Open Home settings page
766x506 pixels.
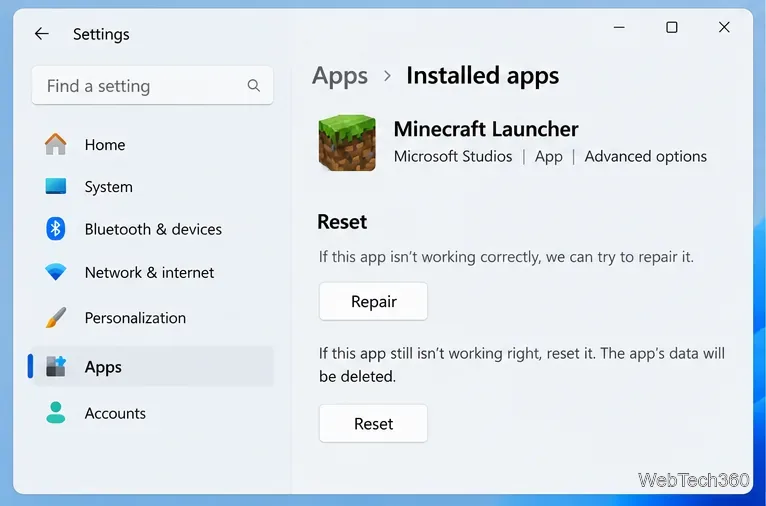[x=152, y=145]
